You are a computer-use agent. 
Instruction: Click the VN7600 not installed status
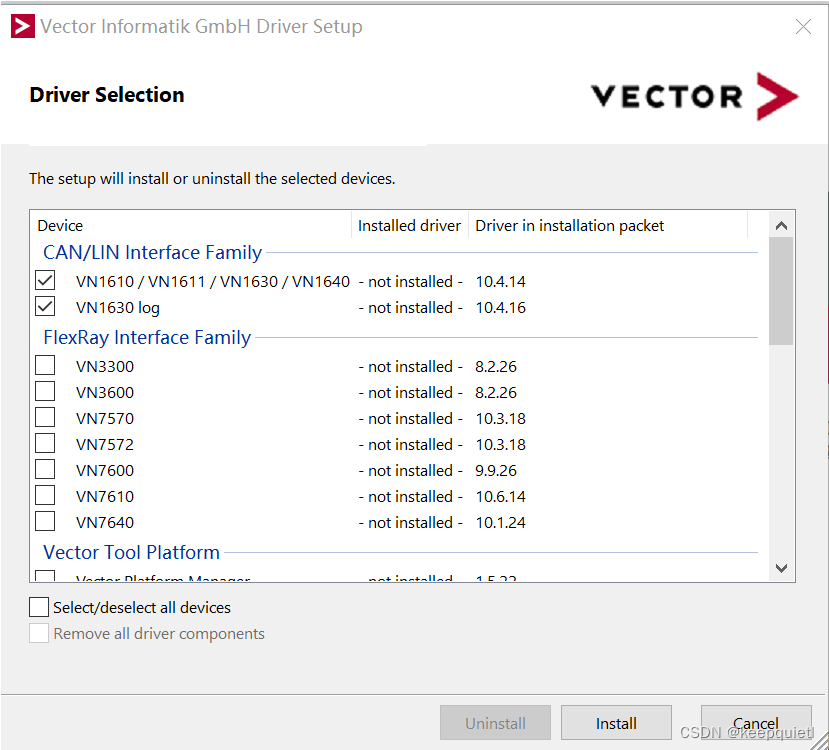pos(410,470)
